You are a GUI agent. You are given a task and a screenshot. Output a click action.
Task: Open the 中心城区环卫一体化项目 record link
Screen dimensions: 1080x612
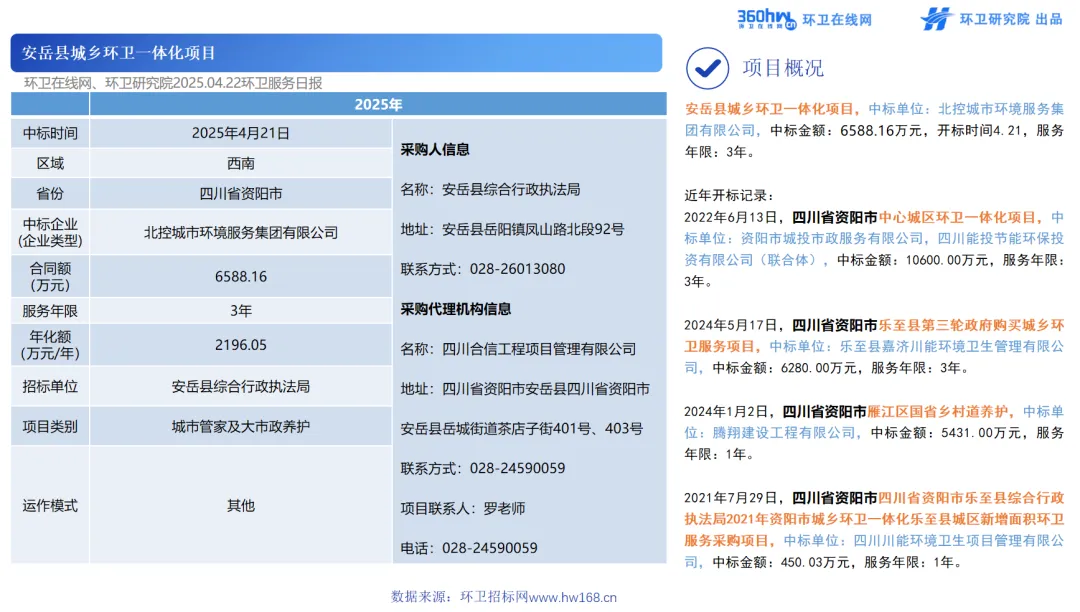(957, 218)
